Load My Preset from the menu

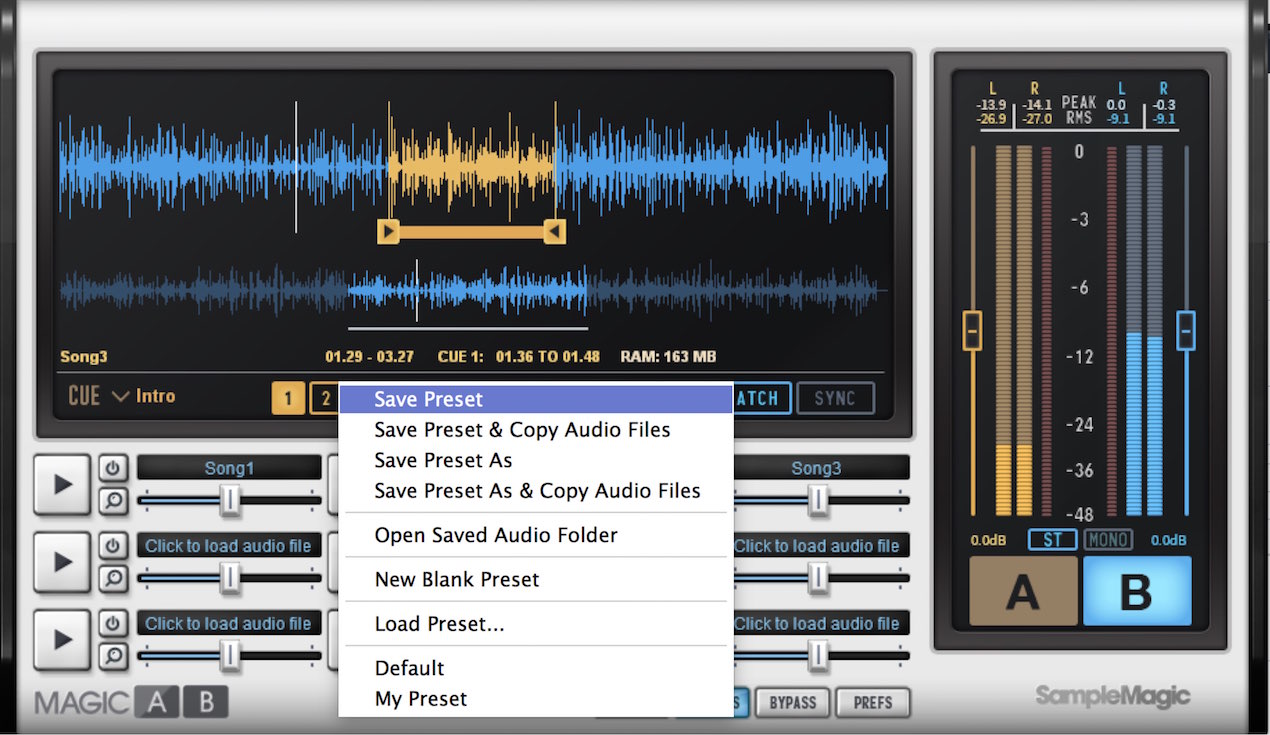click(x=536, y=699)
